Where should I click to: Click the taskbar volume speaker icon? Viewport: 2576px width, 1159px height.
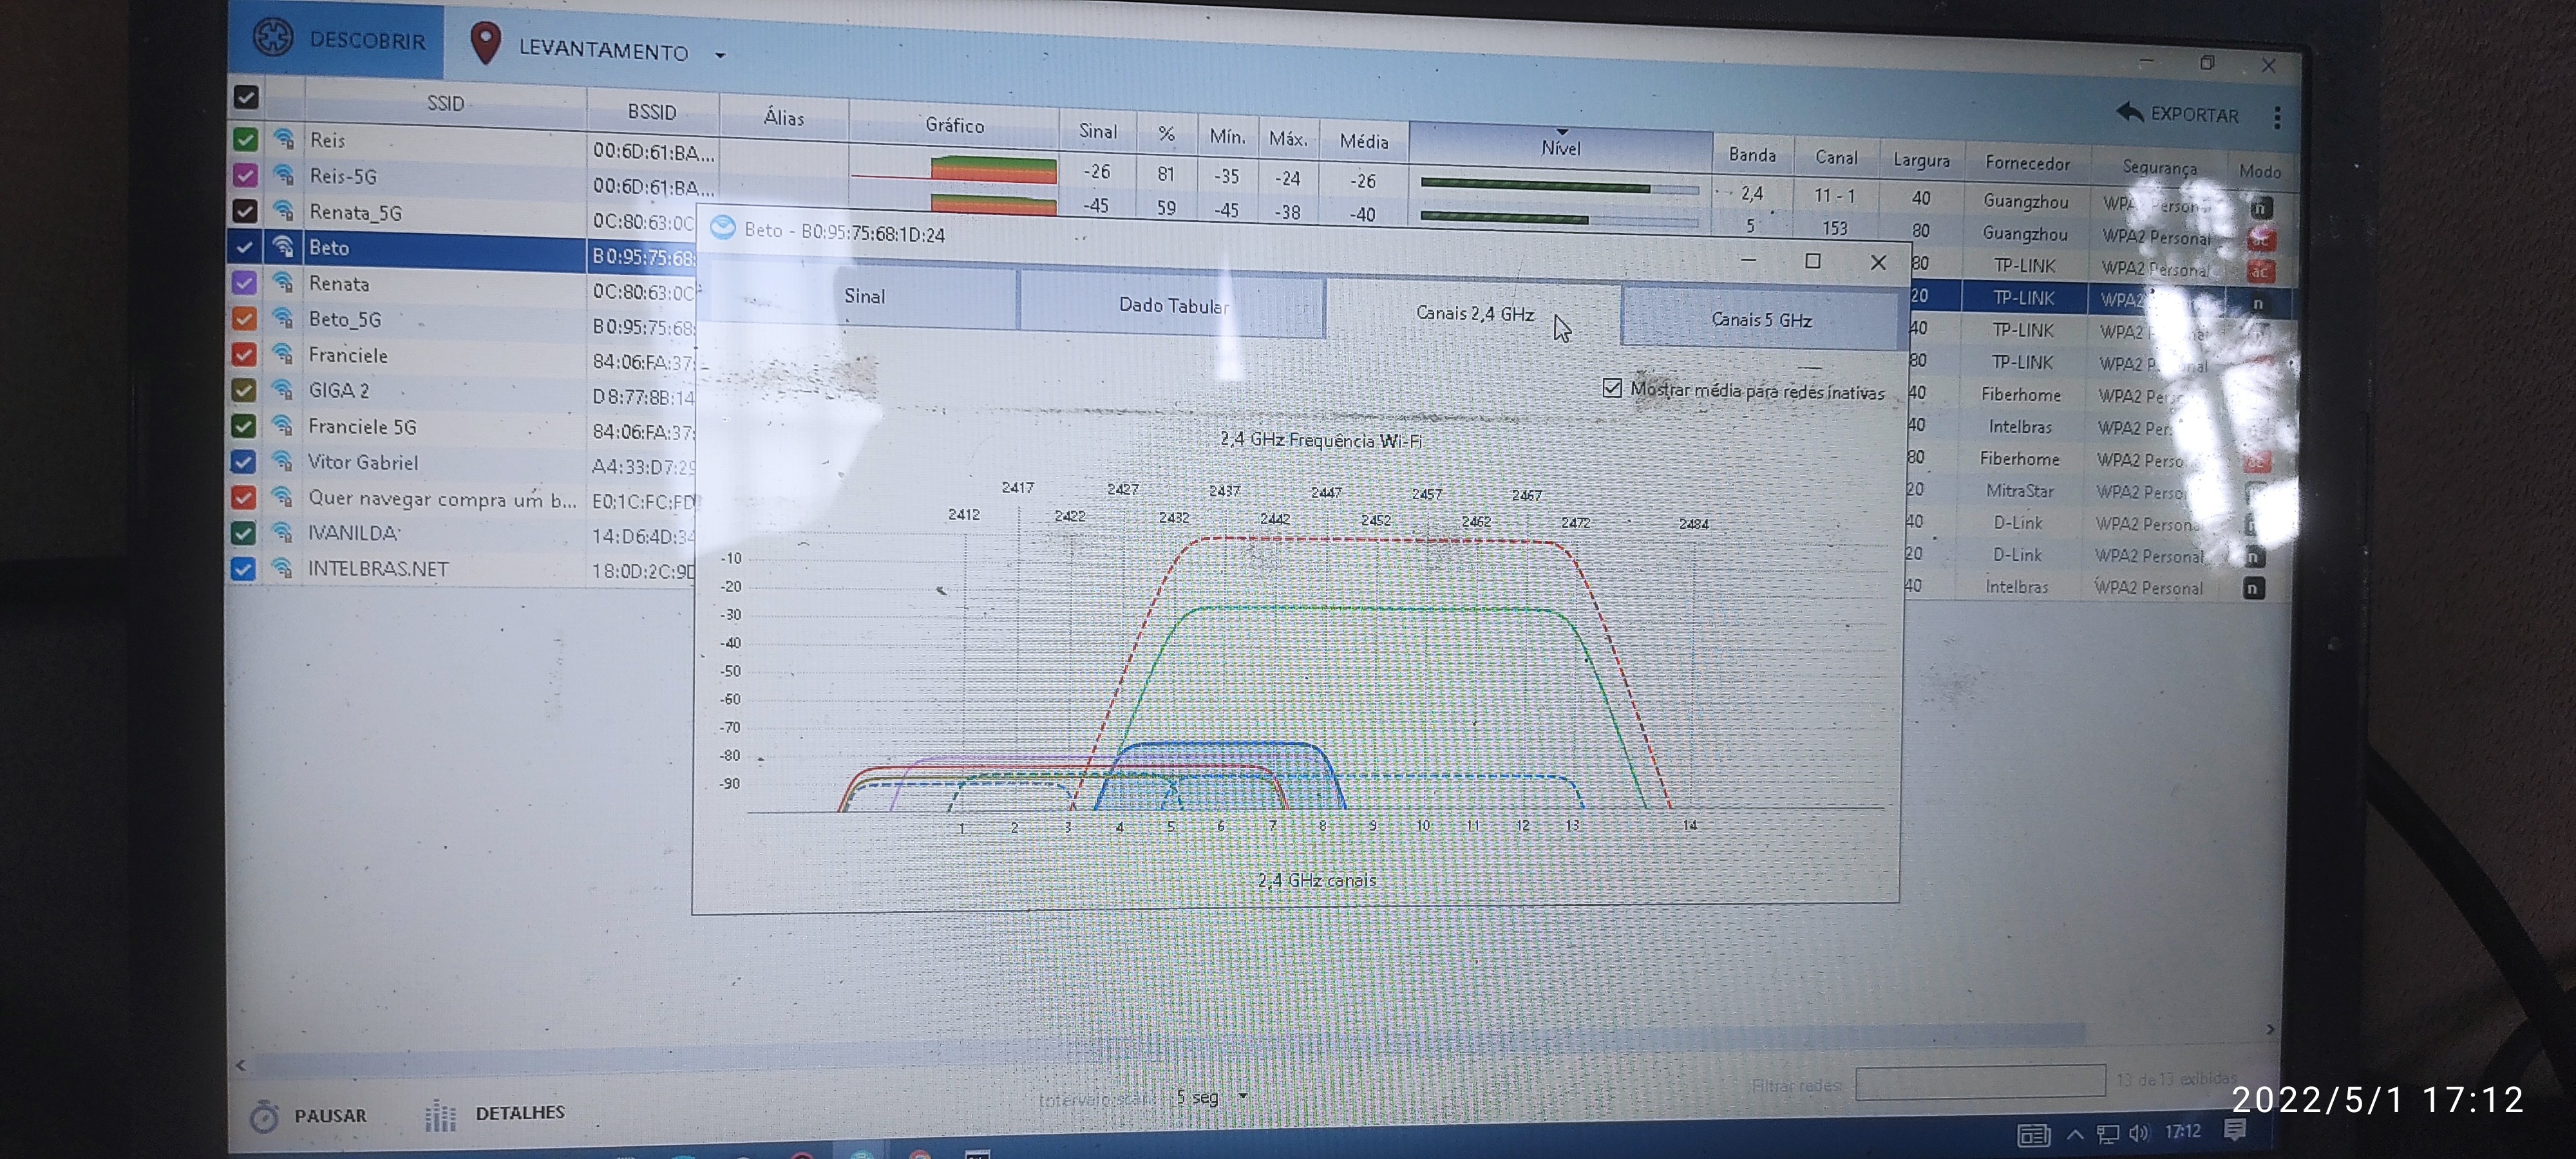[2138, 1133]
